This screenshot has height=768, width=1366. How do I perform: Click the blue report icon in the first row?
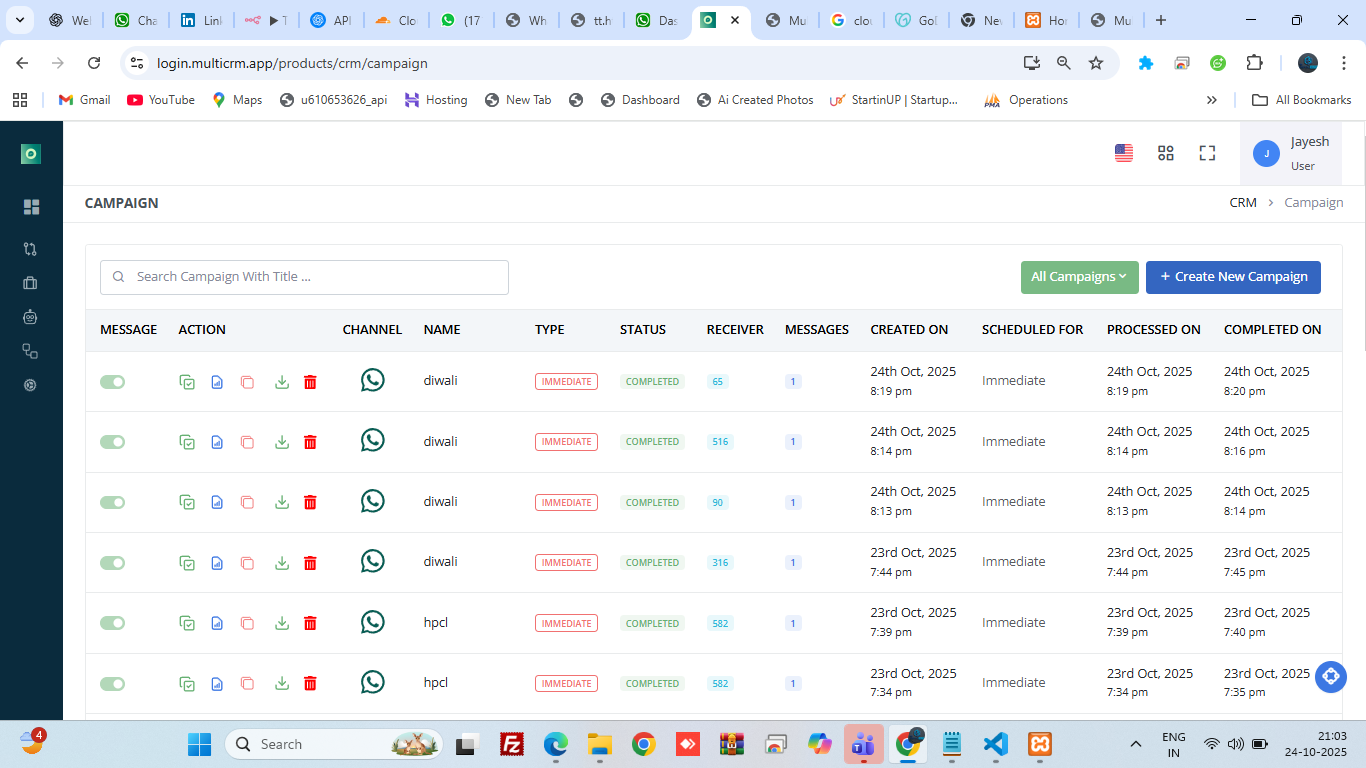click(x=217, y=382)
